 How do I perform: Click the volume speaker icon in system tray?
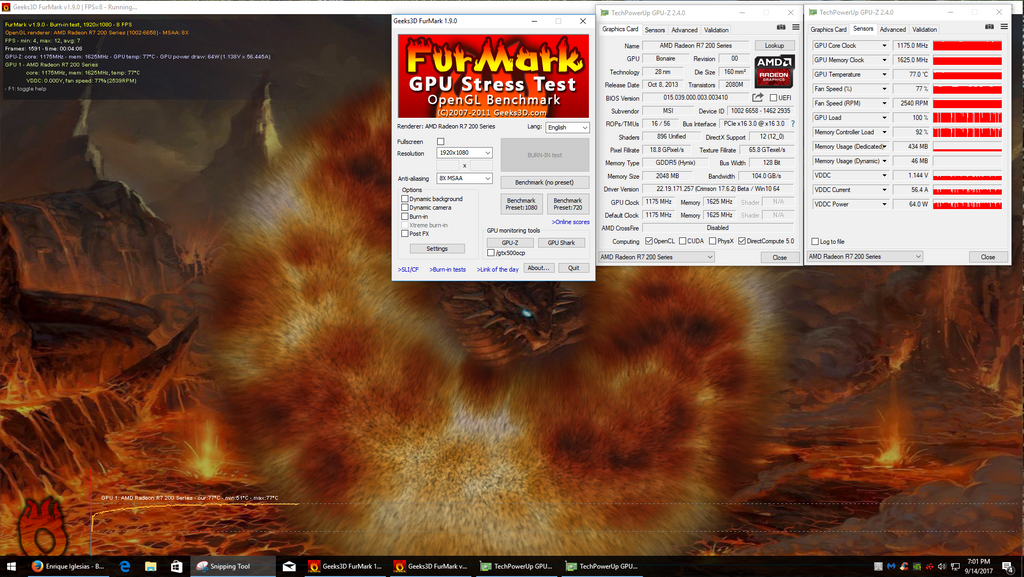click(x=942, y=566)
